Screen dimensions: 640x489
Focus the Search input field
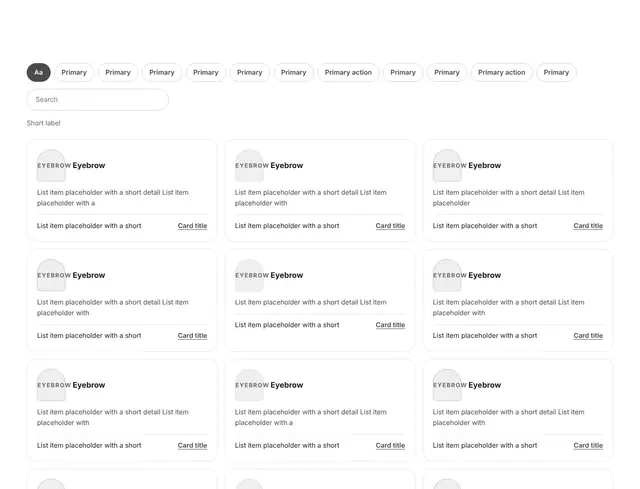click(x=98, y=100)
